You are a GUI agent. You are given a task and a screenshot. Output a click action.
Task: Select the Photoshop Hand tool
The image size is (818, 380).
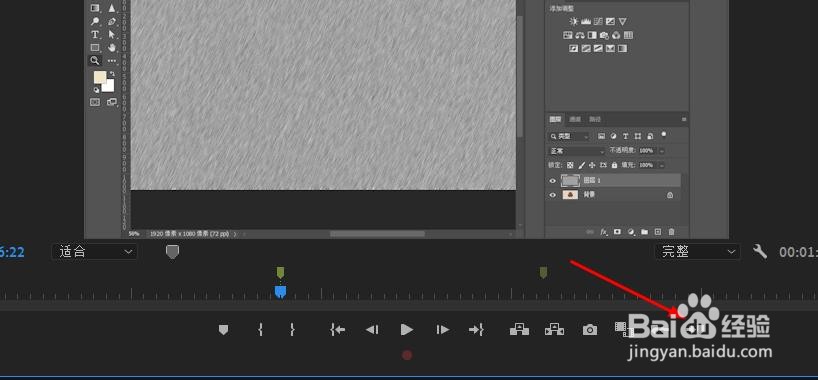(x=112, y=48)
